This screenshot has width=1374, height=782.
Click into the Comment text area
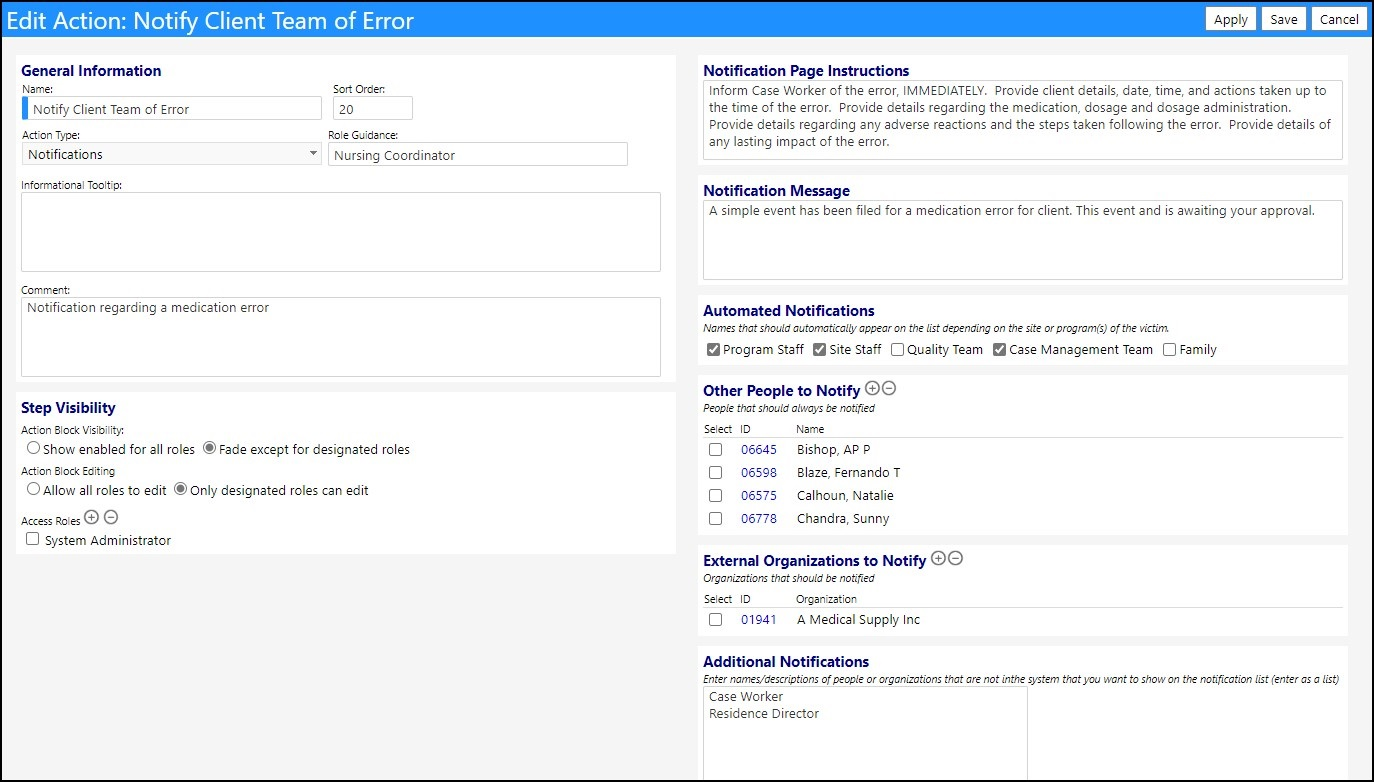(341, 337)
